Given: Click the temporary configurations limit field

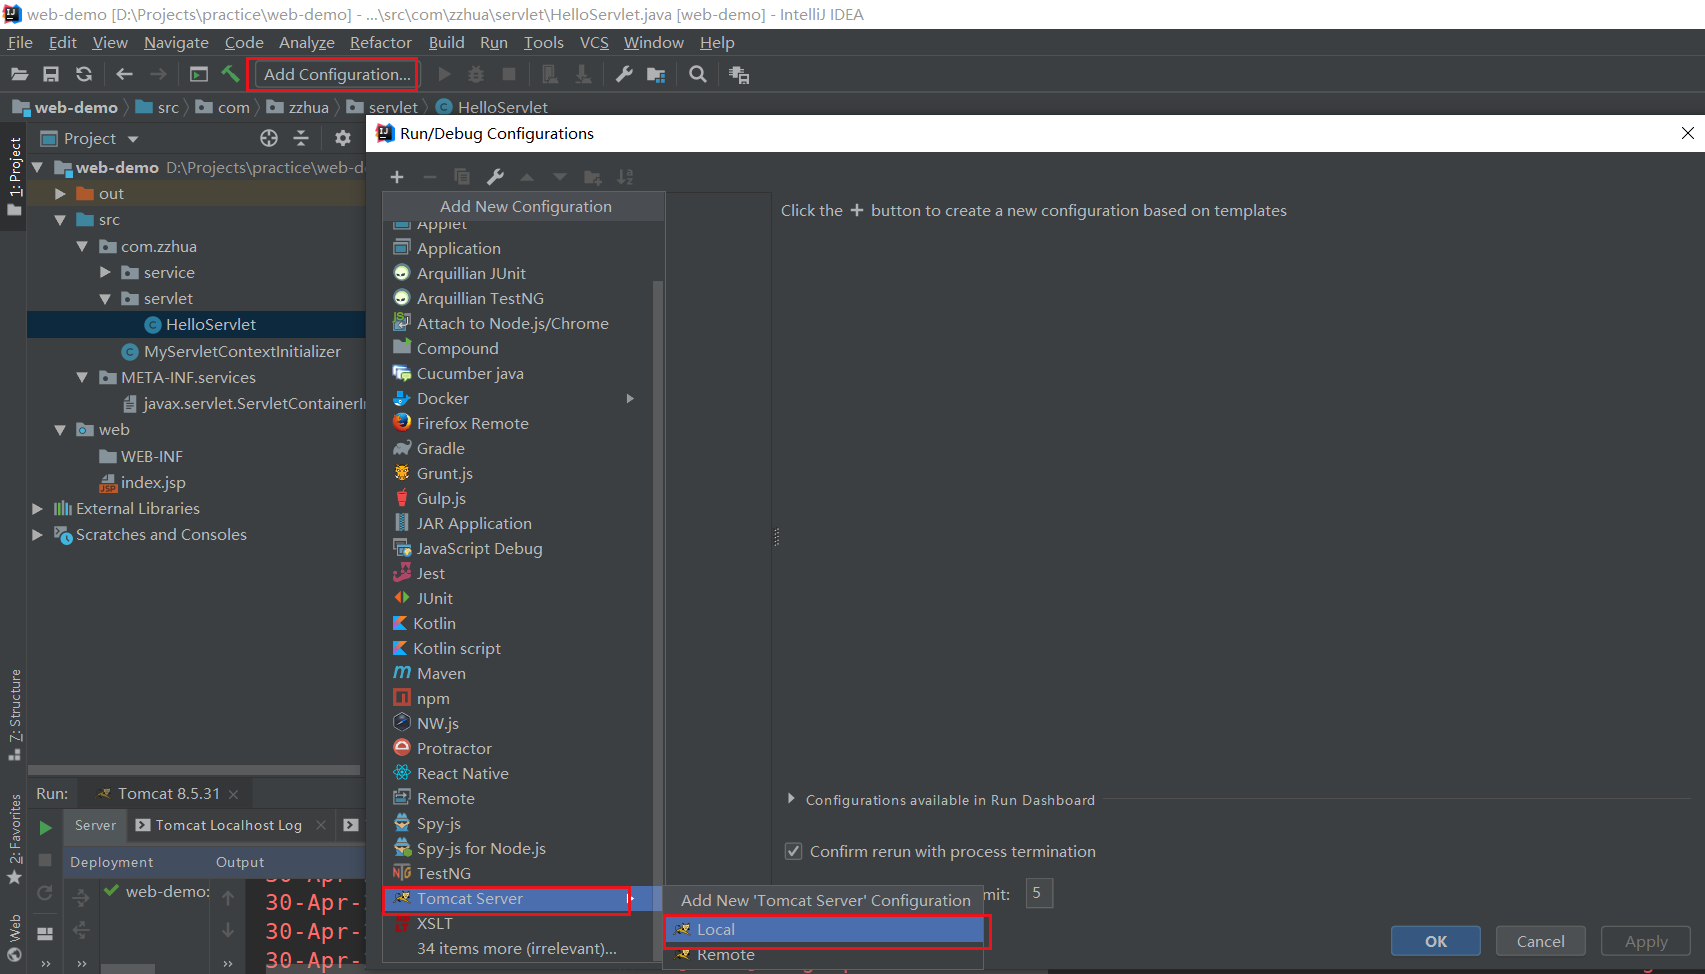Looking at the screenshot, I should click(1039, 893).
